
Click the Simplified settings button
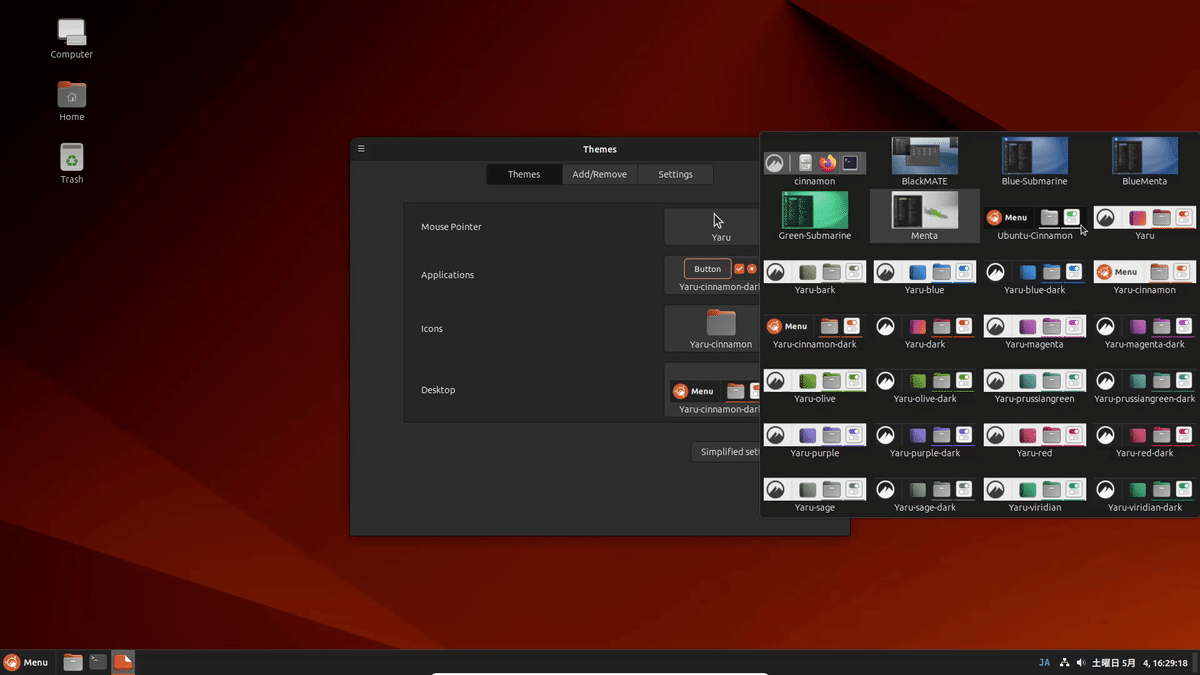[x=727, y=452]
